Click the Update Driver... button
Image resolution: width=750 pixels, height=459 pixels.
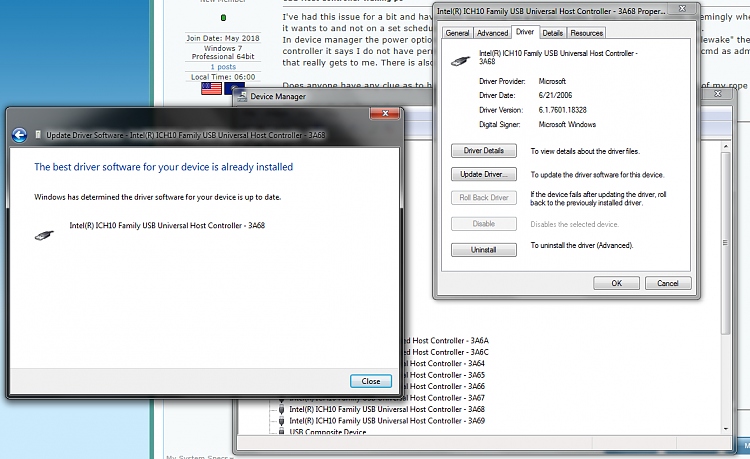coord(484,174)
